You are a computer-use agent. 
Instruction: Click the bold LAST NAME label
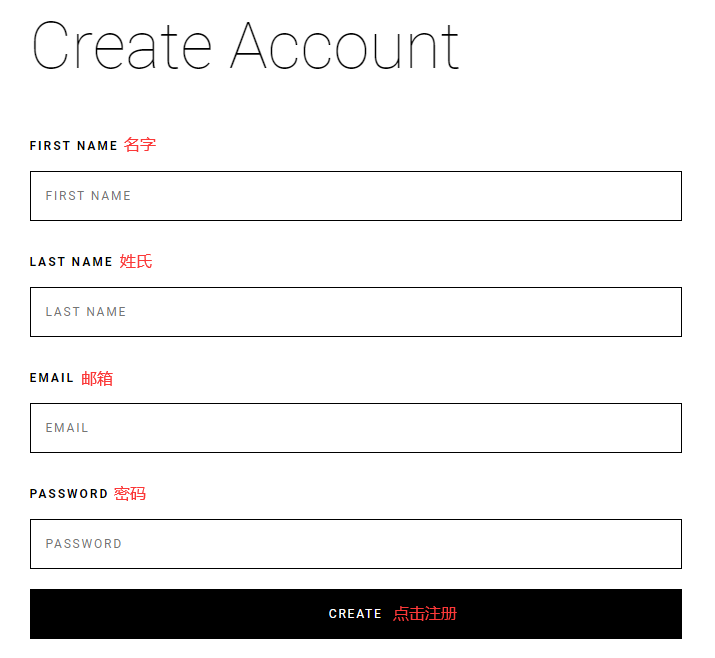[71, 262]
